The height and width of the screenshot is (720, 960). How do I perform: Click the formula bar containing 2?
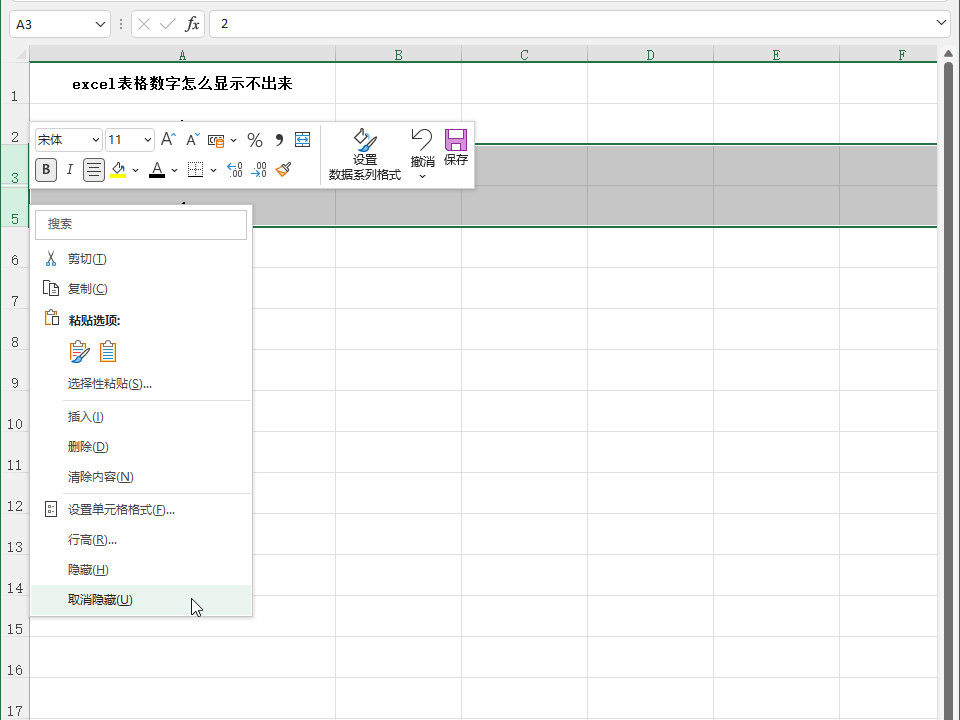(580, 24)
